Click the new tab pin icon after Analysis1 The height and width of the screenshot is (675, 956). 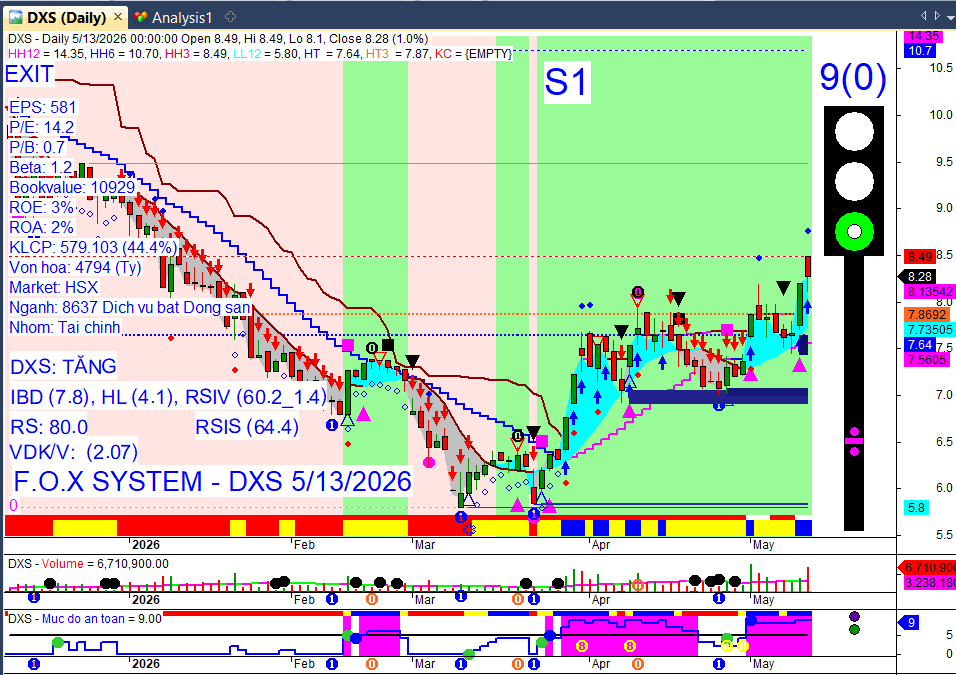(x=230, y=17)
